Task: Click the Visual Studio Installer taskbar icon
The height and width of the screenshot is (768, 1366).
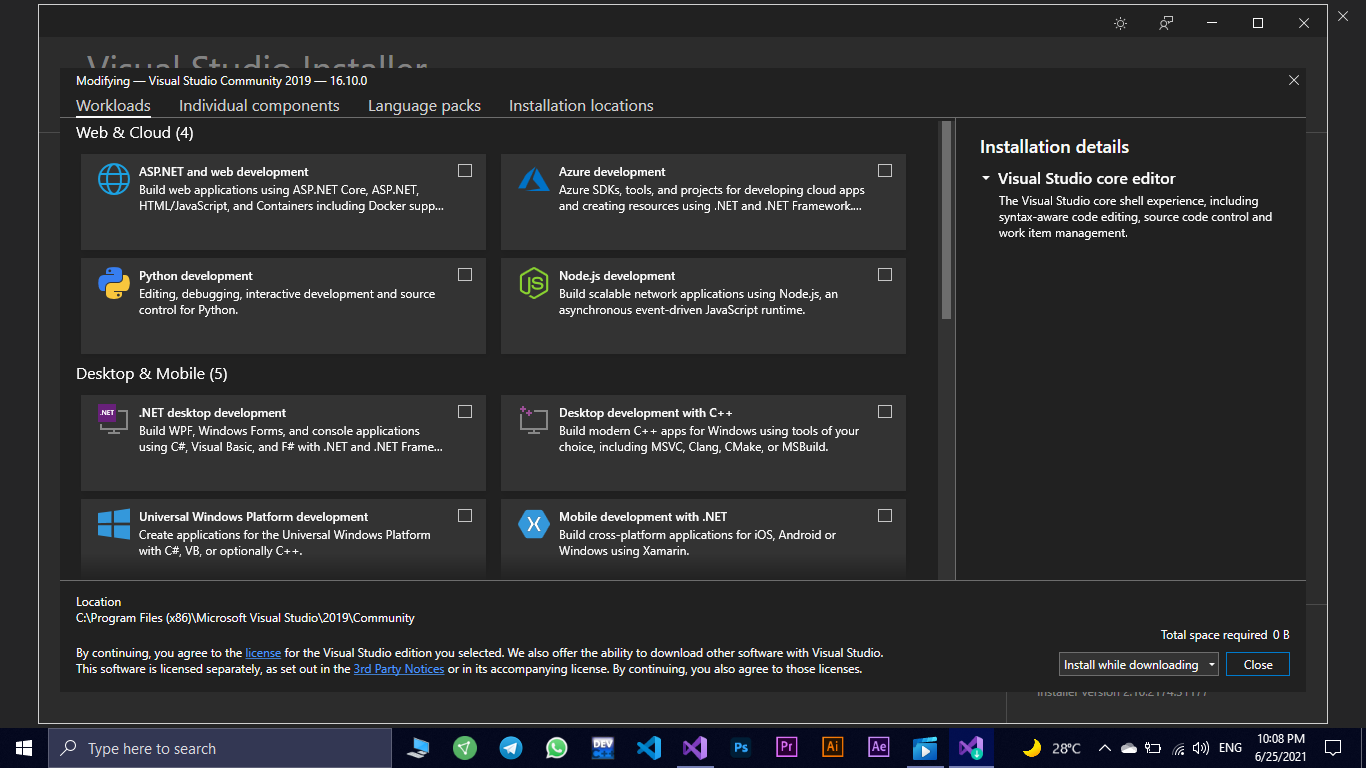Action: 971,748
